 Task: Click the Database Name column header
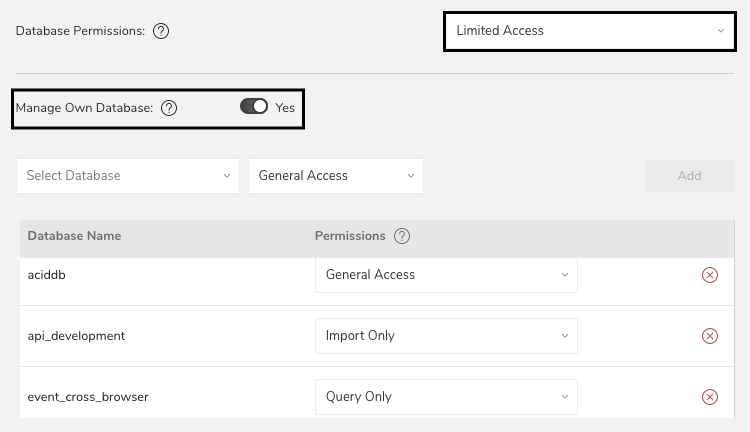[x=74, y=236]
